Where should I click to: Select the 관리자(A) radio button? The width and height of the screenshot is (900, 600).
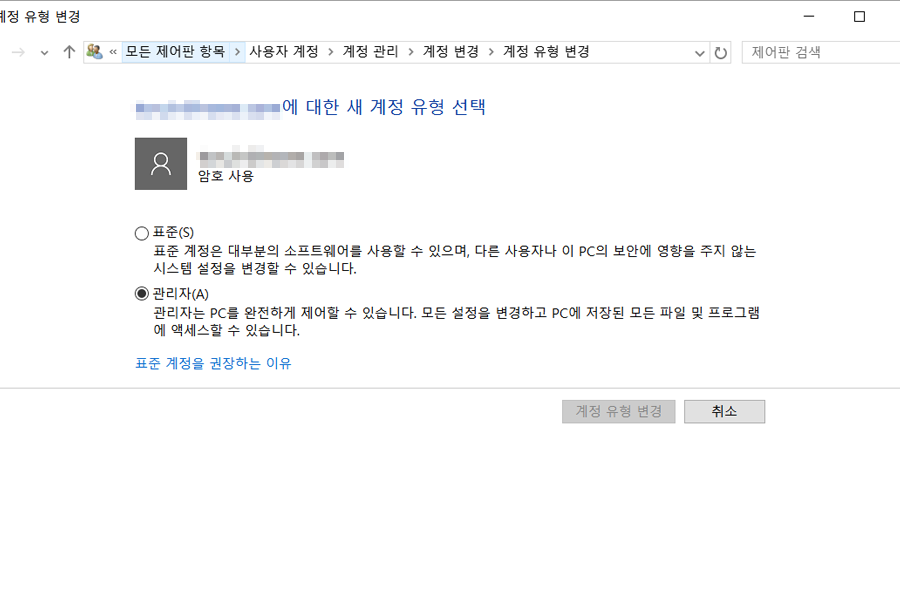click(142, 294)
